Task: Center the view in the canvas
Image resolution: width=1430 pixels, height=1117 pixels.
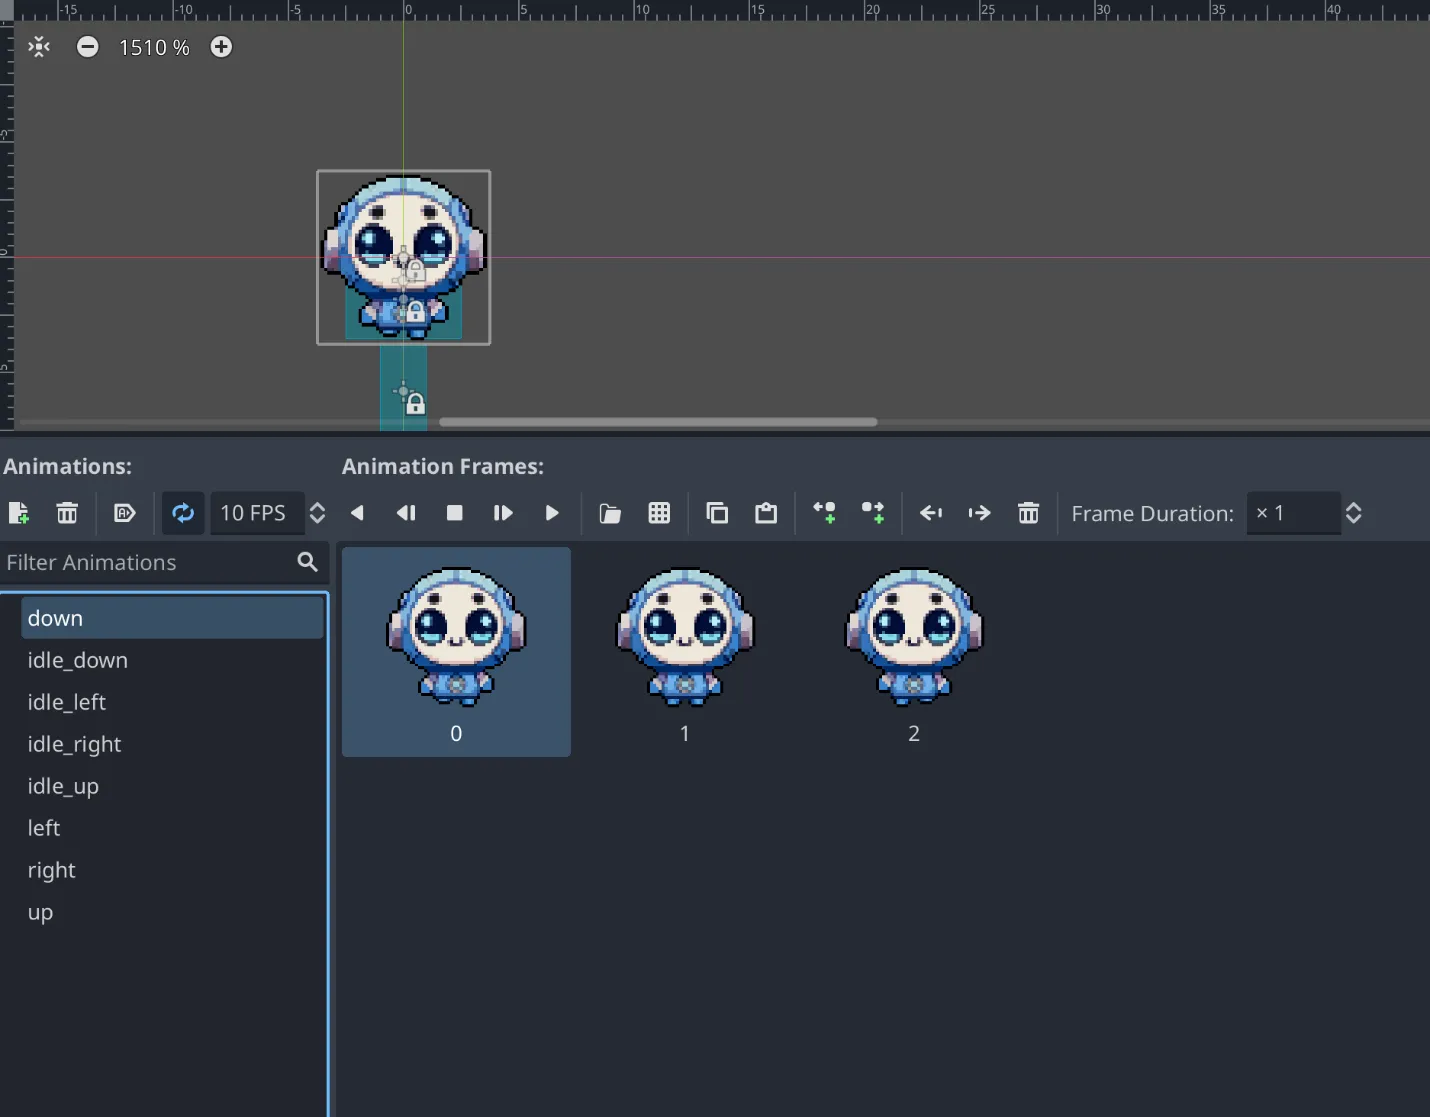Action: (39, 47)
